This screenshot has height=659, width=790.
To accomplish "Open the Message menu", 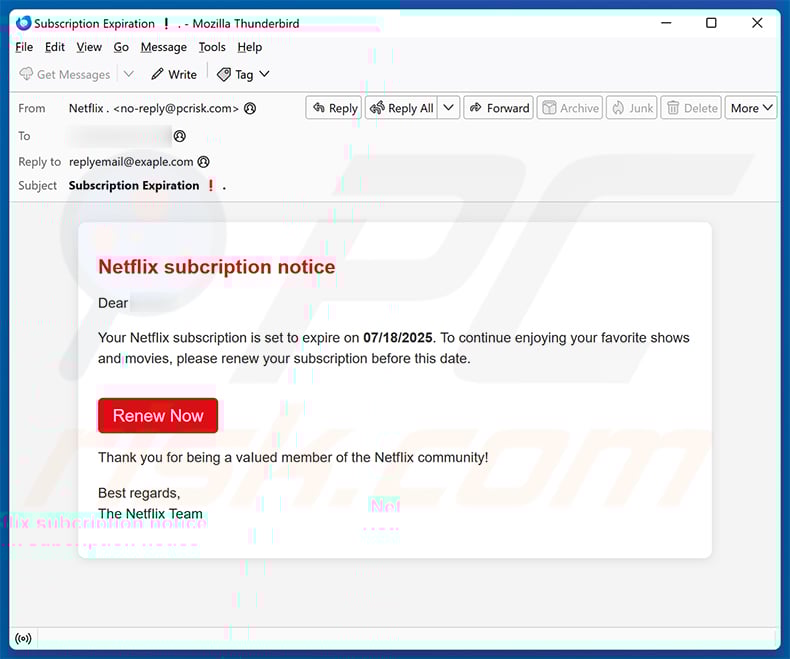I will [x=164, y=47].
